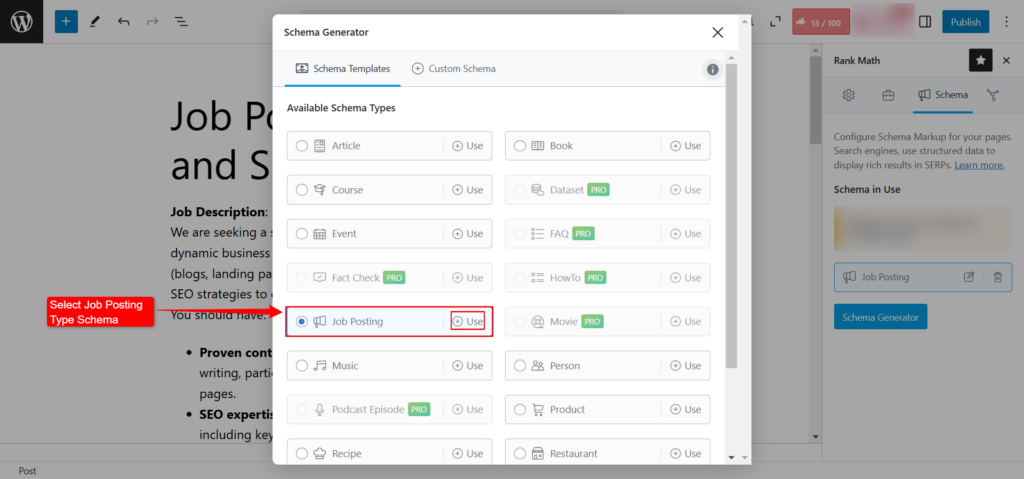Click Use for Person schema
Screen dimensions: 1024x479
click(x=686, y=365)
